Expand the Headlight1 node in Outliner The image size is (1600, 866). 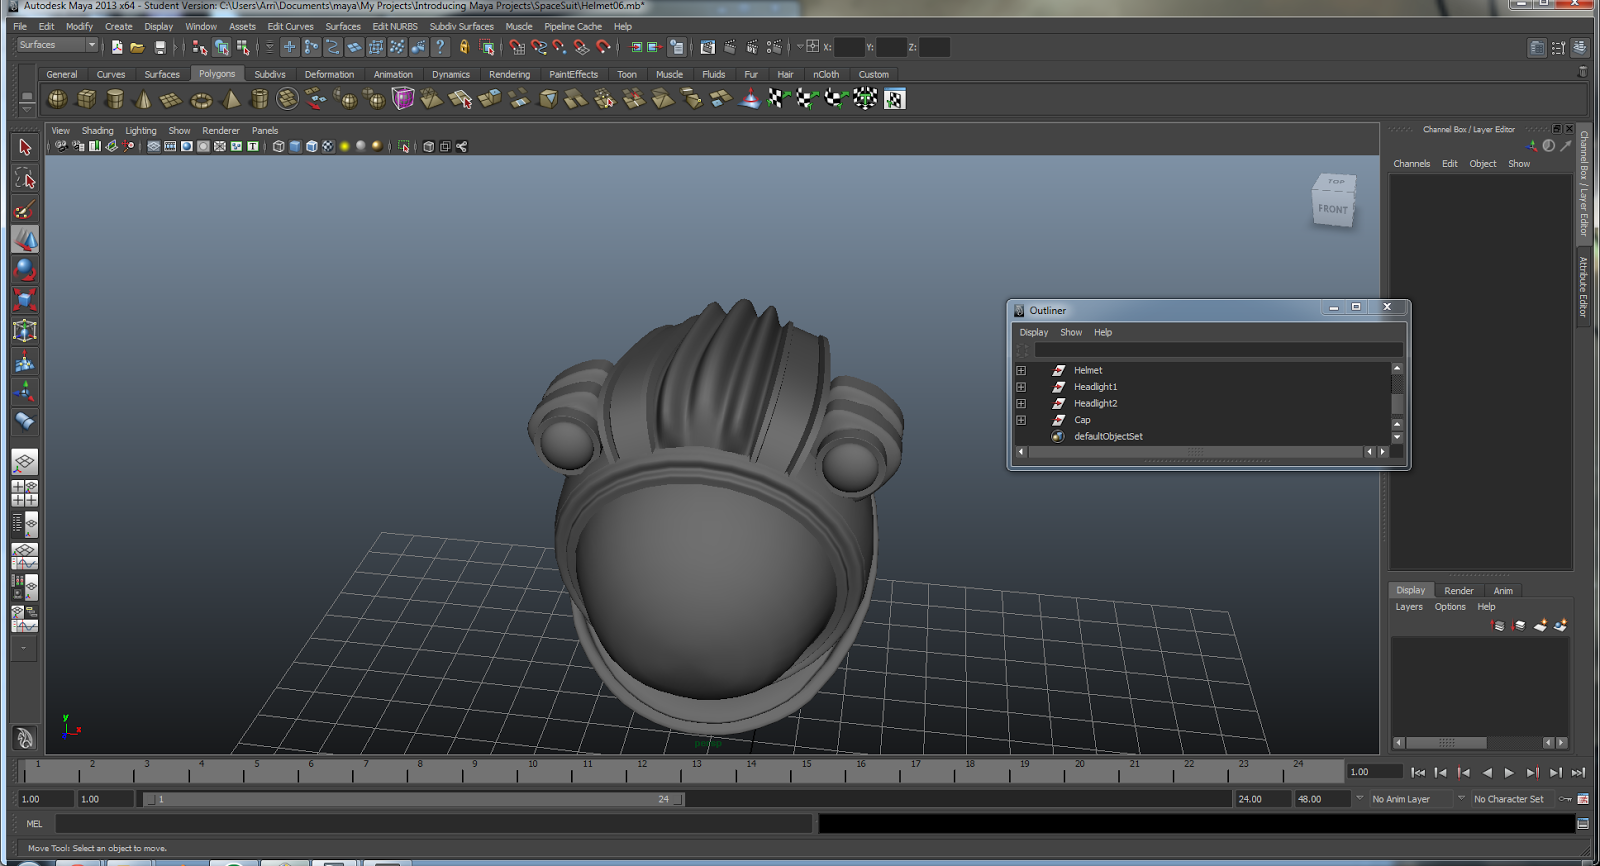(1021, 387)
